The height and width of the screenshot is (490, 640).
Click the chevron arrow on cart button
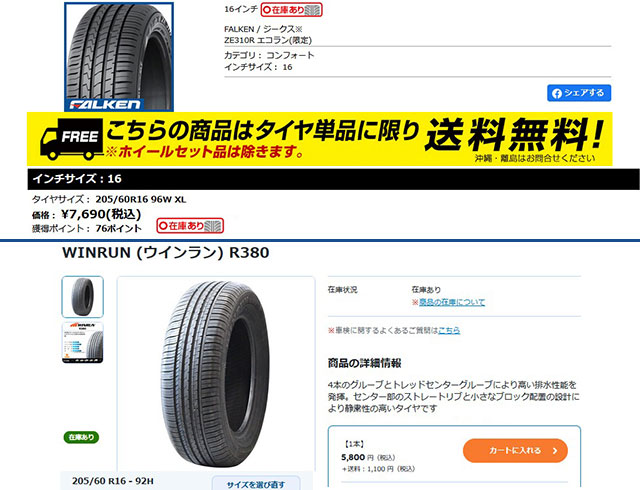[555, 451]
